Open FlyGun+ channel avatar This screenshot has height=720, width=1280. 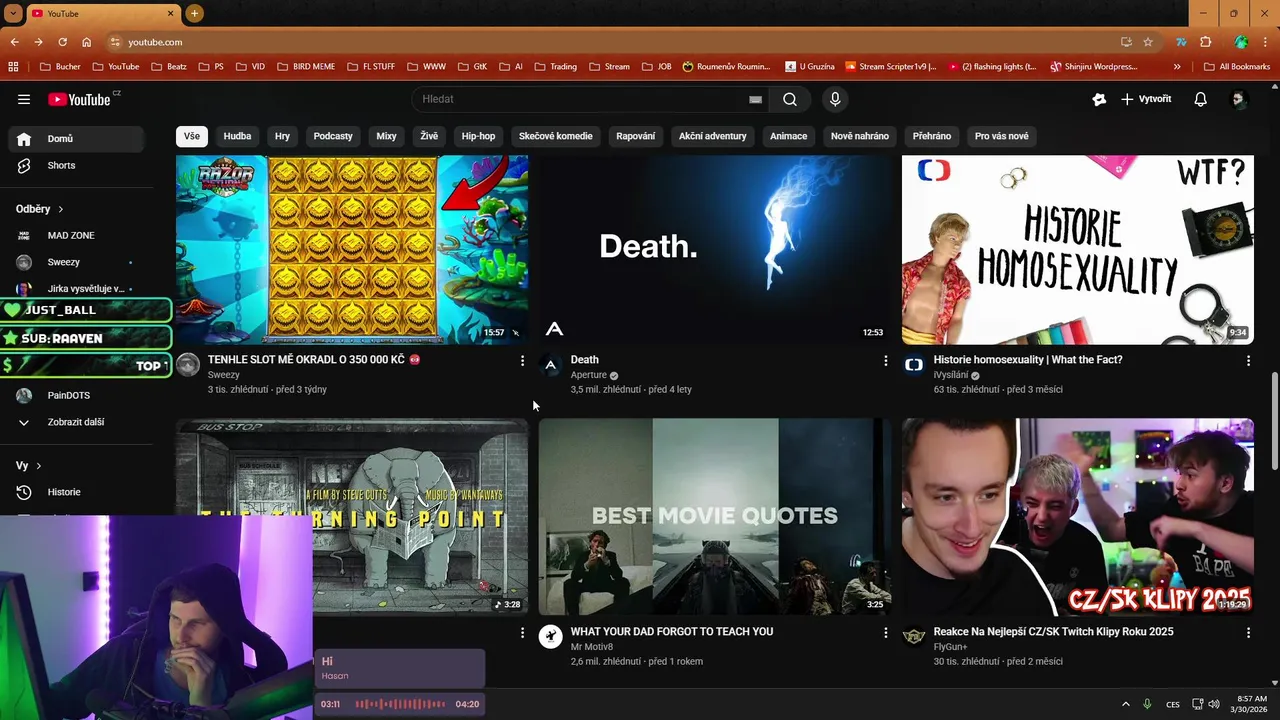[x=914, y=637]
